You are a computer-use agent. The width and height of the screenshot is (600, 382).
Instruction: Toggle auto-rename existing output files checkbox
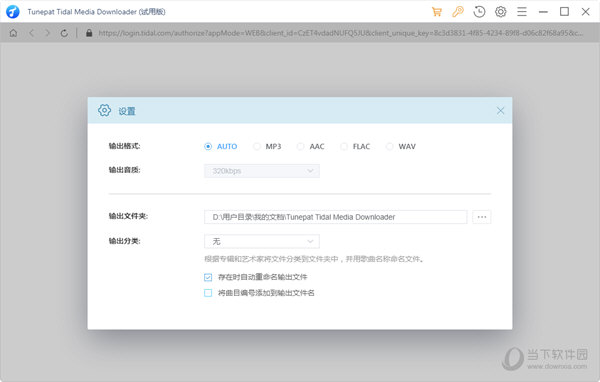click(208, 277)
